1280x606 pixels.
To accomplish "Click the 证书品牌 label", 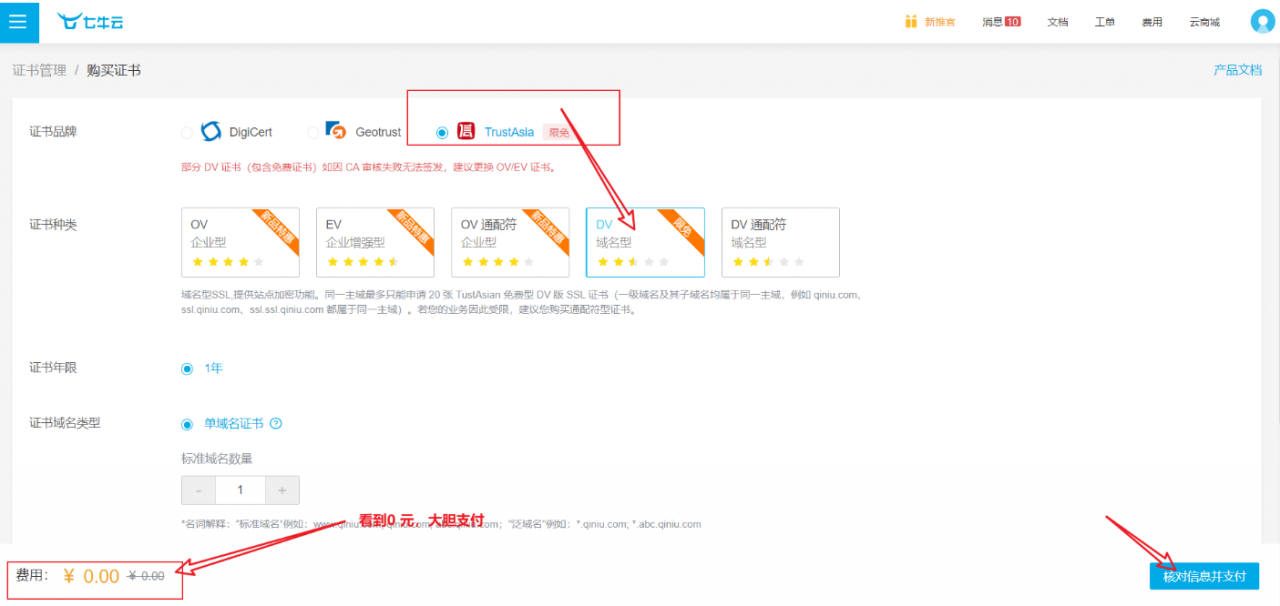I will (53, 132).
